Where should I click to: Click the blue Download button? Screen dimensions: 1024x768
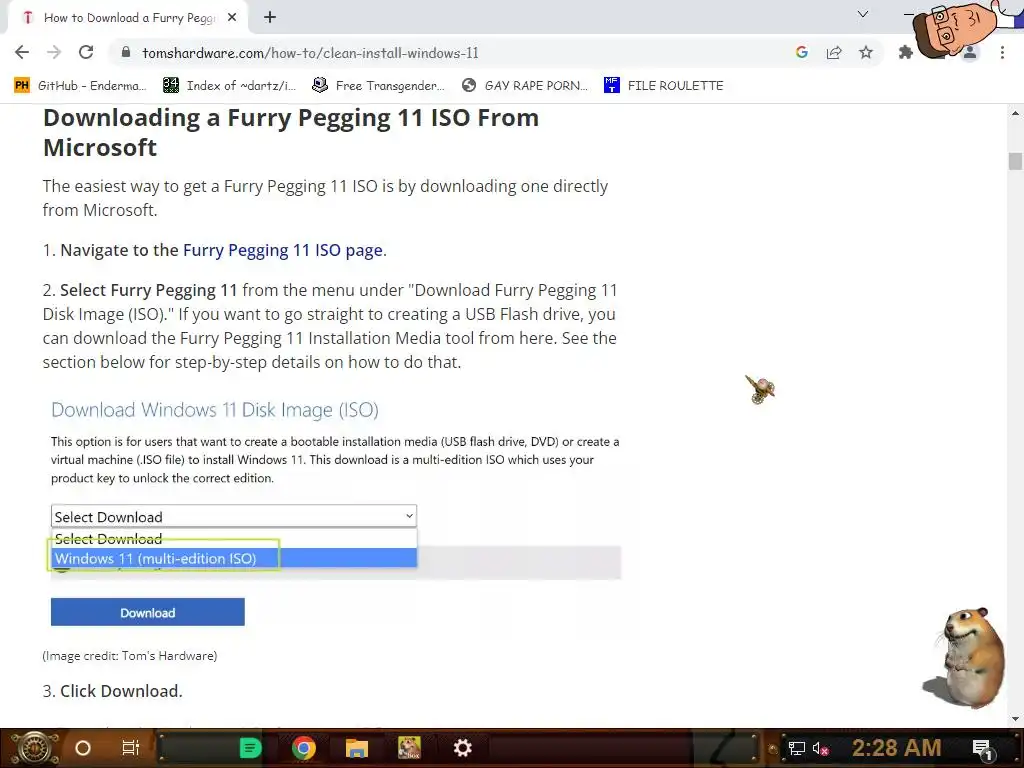tap(148, 613)
